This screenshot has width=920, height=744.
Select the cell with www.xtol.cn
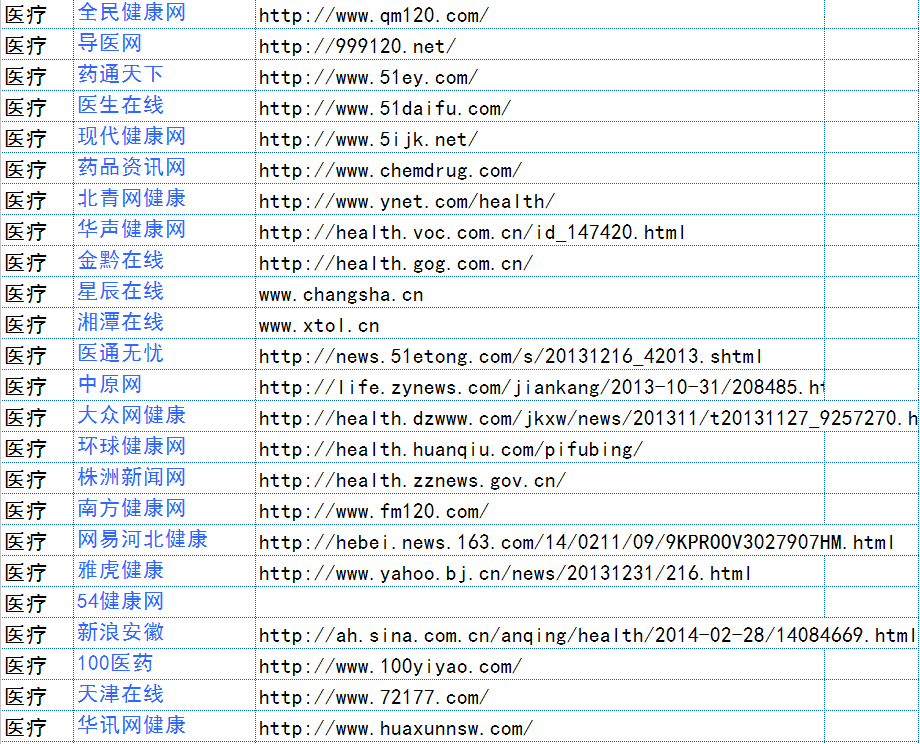[540, 324]
